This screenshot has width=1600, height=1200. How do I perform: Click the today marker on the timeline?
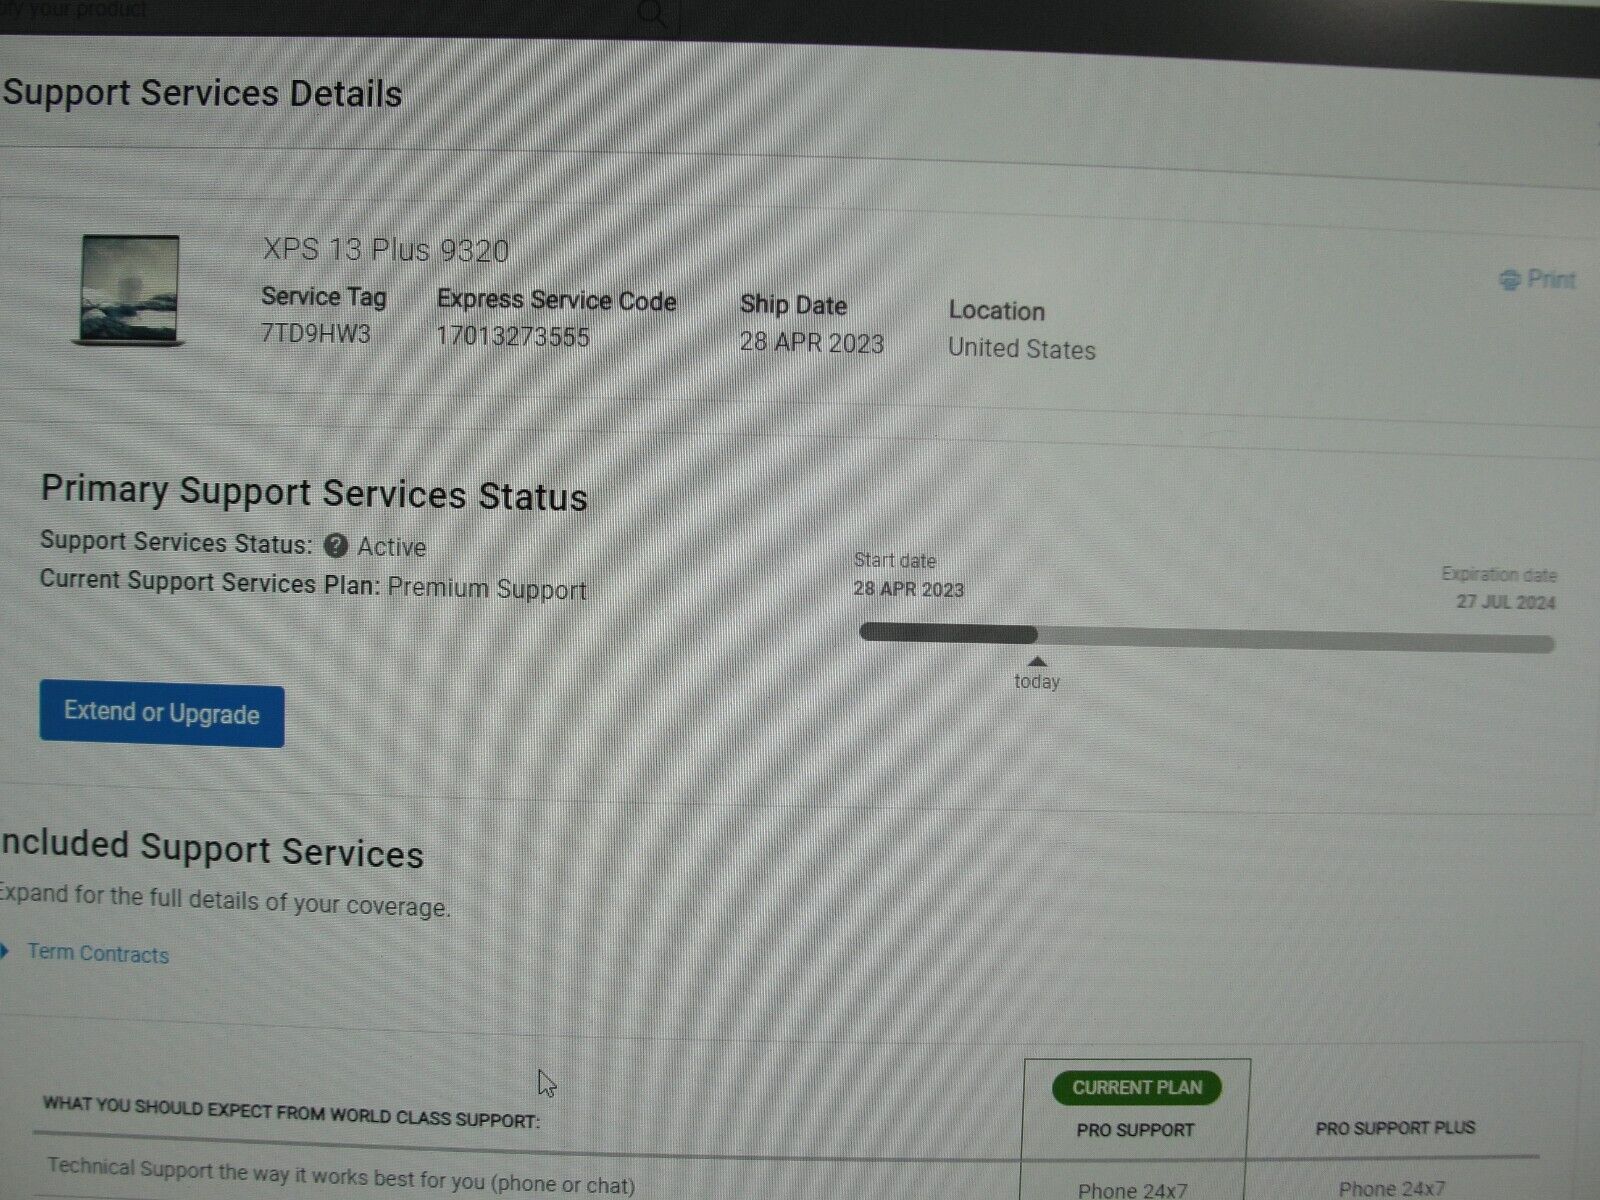click(x=1037, y=675)
